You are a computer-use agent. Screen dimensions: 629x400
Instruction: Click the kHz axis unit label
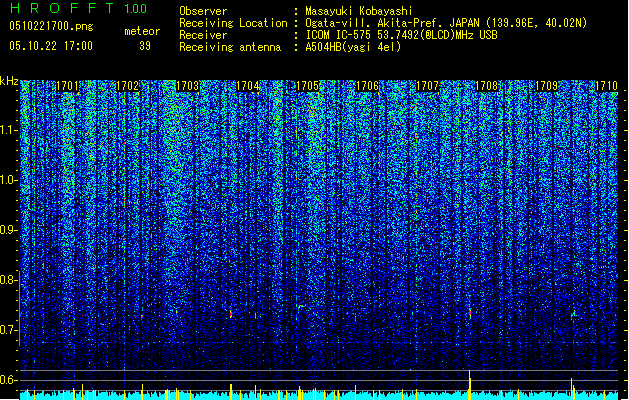(x=9, y=81)
